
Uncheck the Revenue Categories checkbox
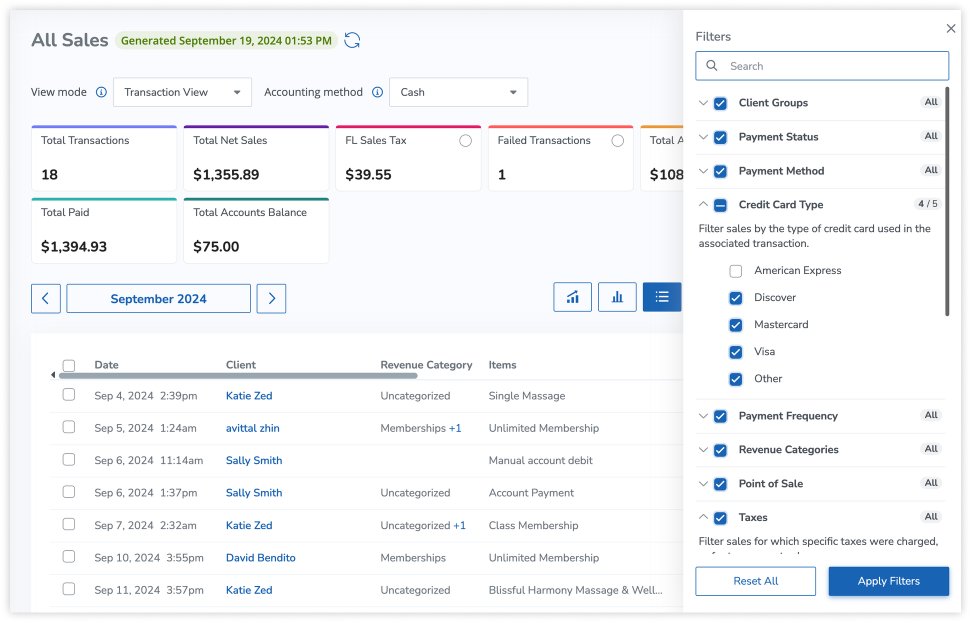pos(720,450)
